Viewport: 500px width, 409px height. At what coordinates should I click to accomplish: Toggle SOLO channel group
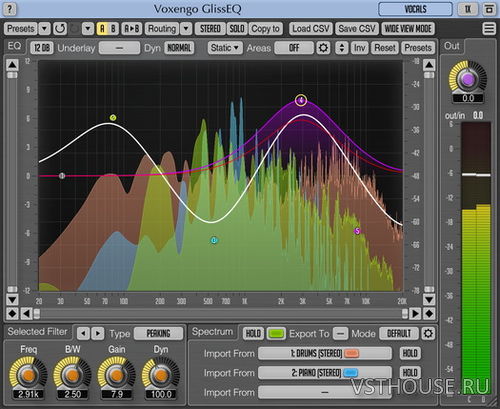point(237,29)
